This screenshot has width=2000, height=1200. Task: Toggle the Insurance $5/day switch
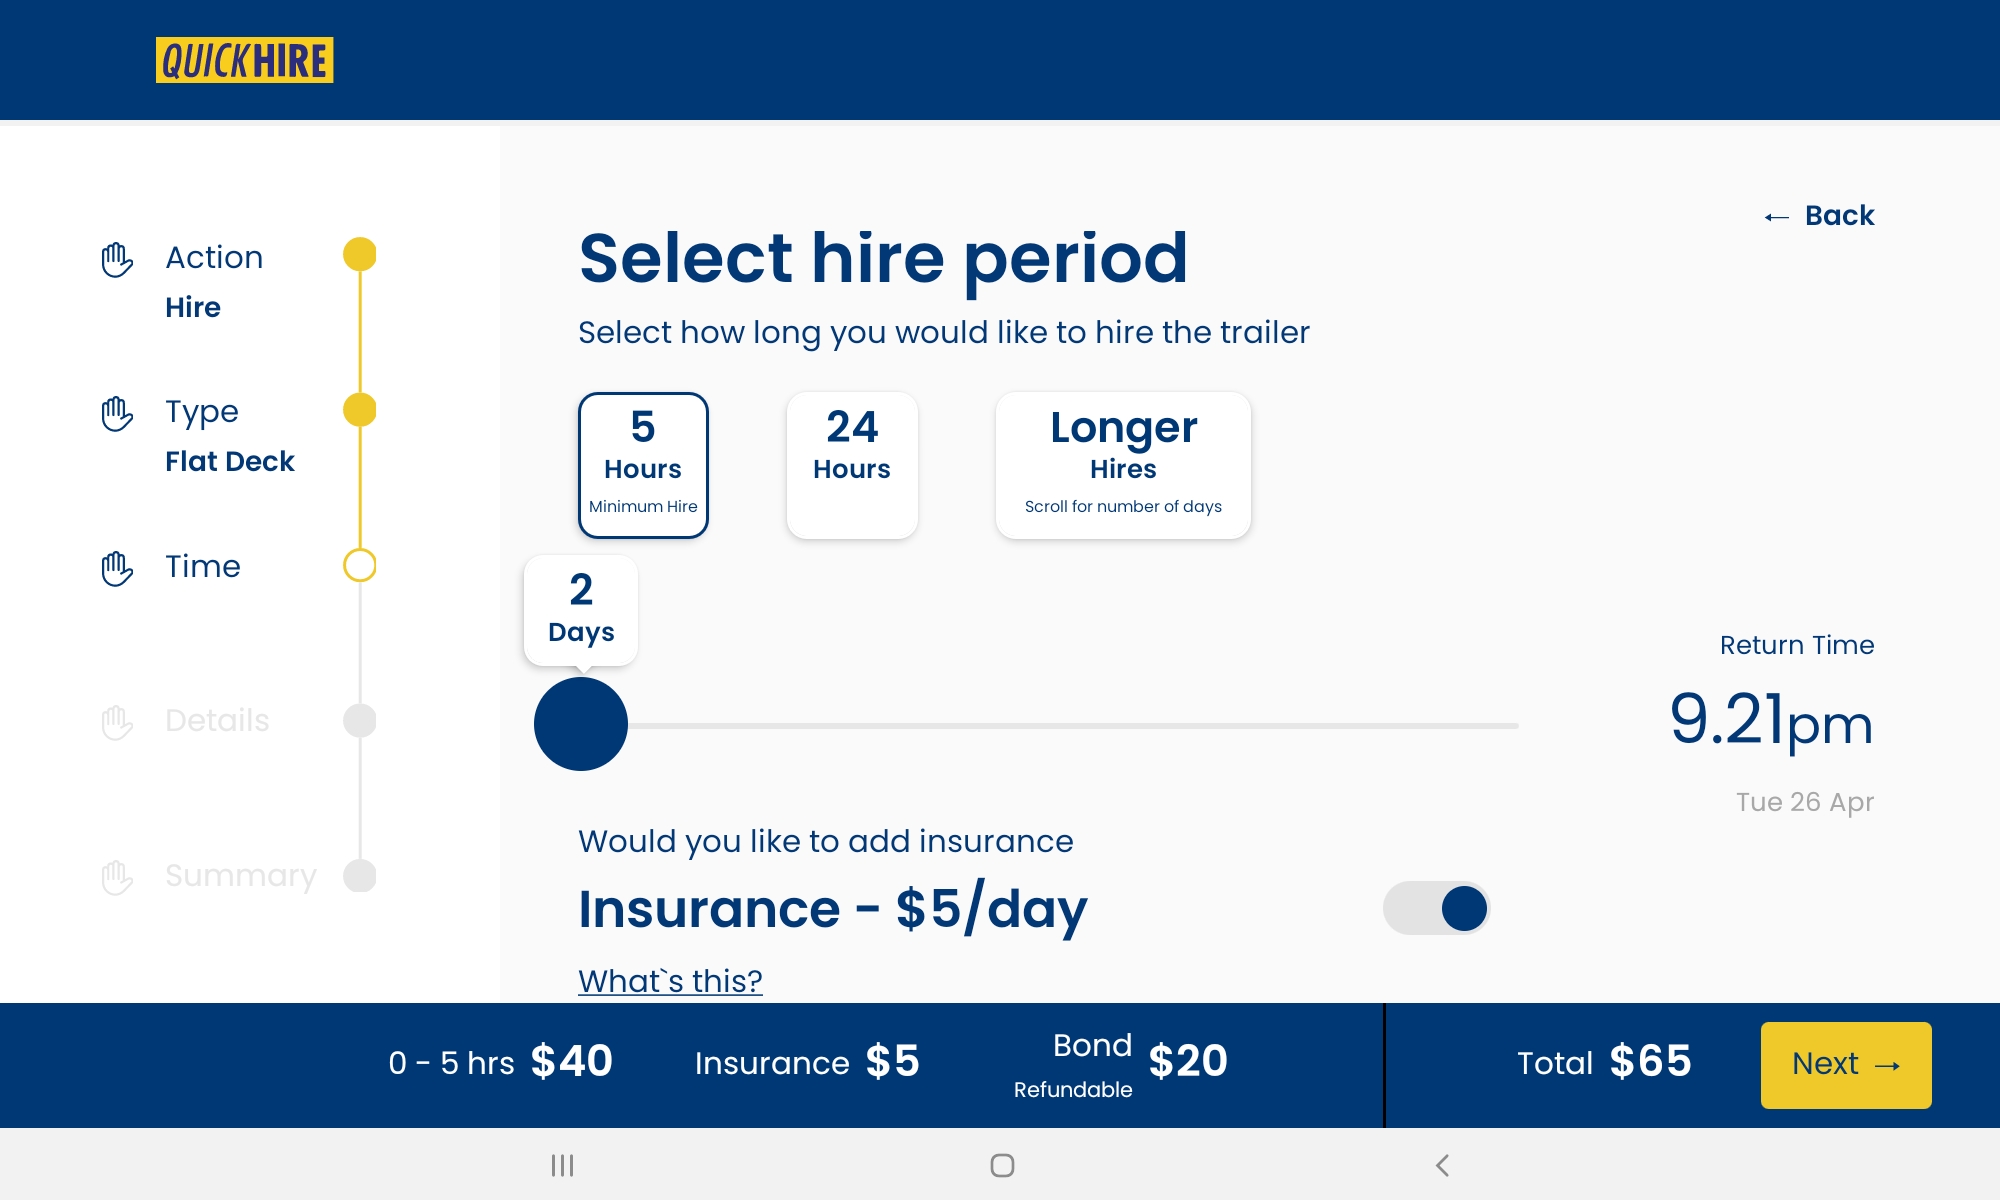coord(1436,908)
